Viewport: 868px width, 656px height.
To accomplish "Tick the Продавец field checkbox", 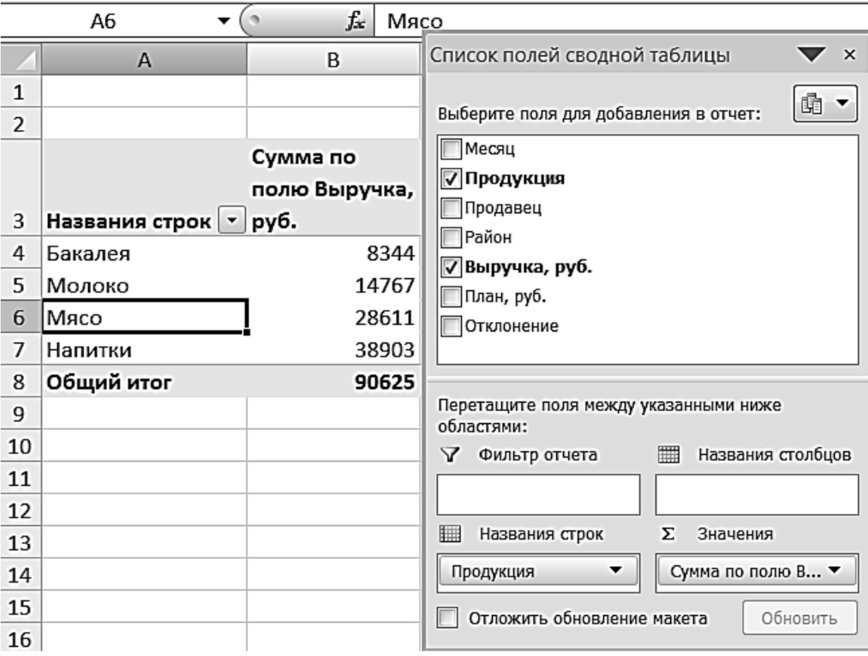I will pos(451,208).
